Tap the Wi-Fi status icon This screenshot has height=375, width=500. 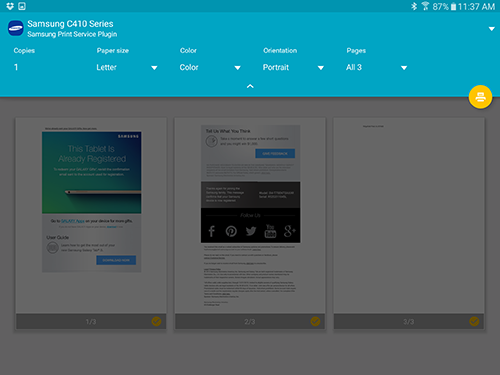pos(425,6)
